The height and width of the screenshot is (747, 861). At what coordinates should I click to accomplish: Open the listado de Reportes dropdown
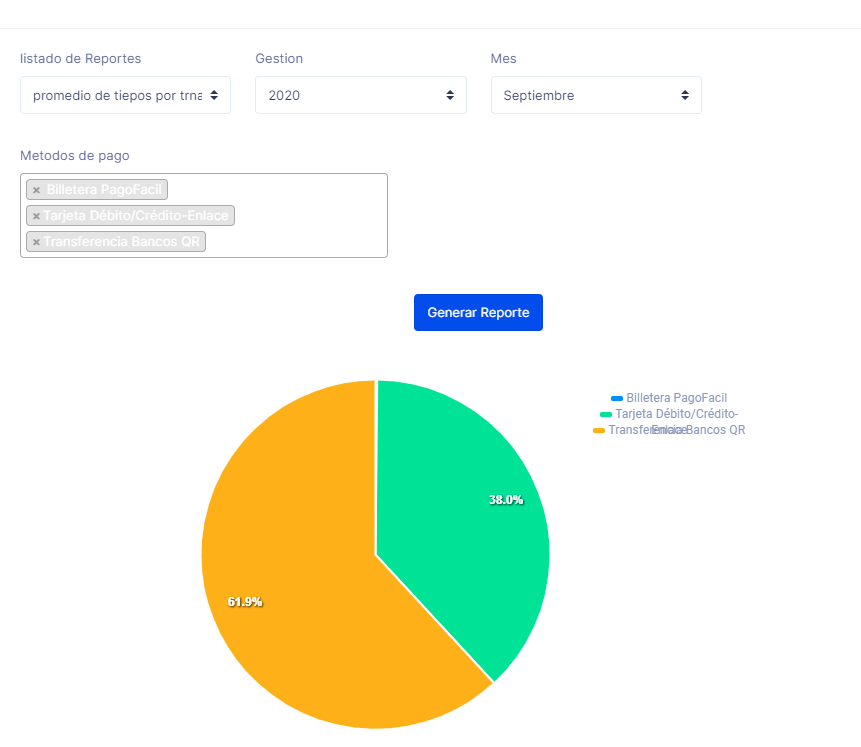(x=125, y=95)
